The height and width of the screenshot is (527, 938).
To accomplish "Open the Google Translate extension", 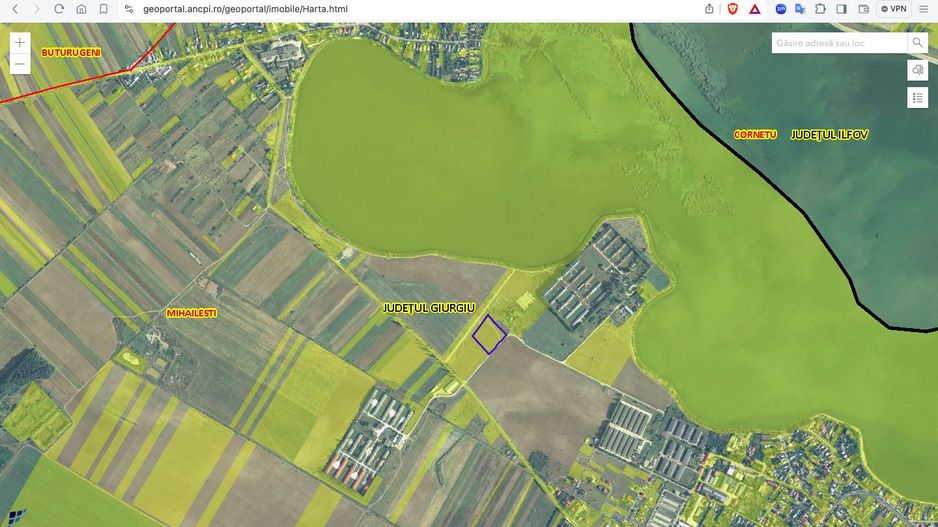I will (x=800, y=9).
